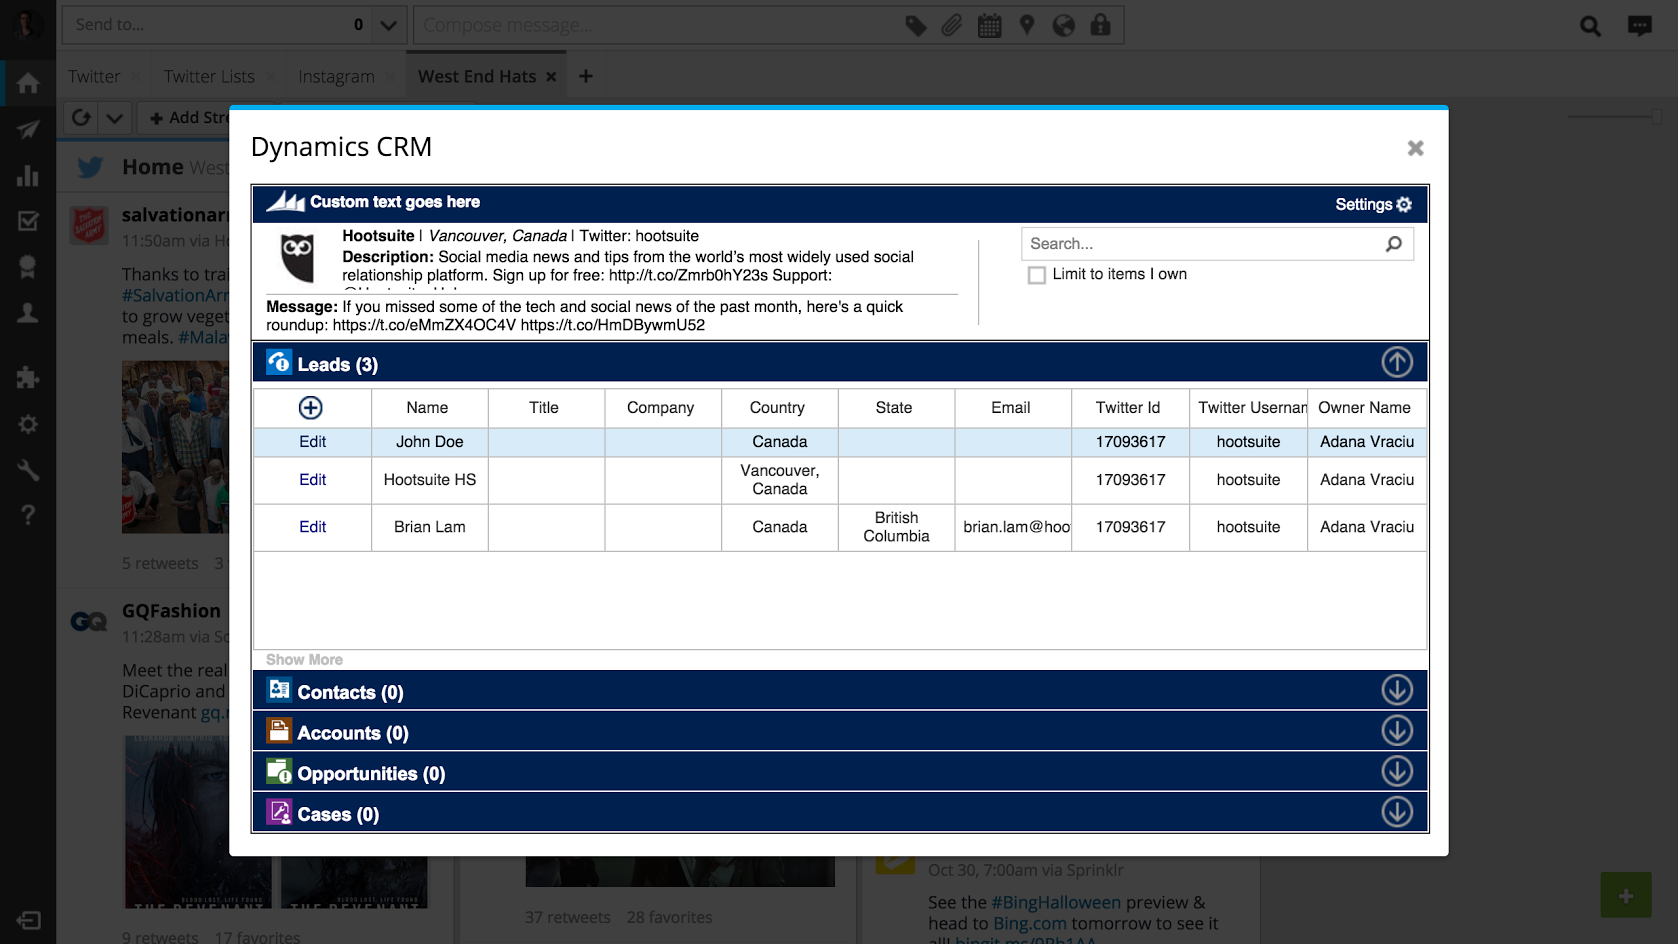Open the search magnifier in top bar

tap(1590, 26)
